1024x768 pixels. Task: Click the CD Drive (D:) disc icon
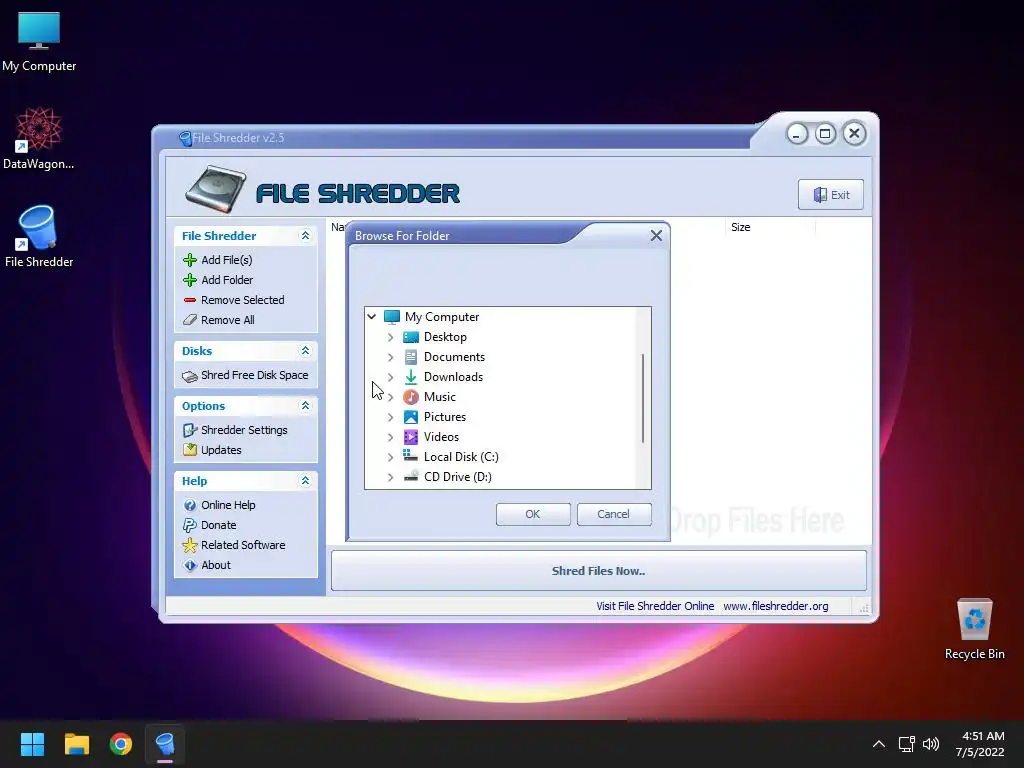point(411,476)
